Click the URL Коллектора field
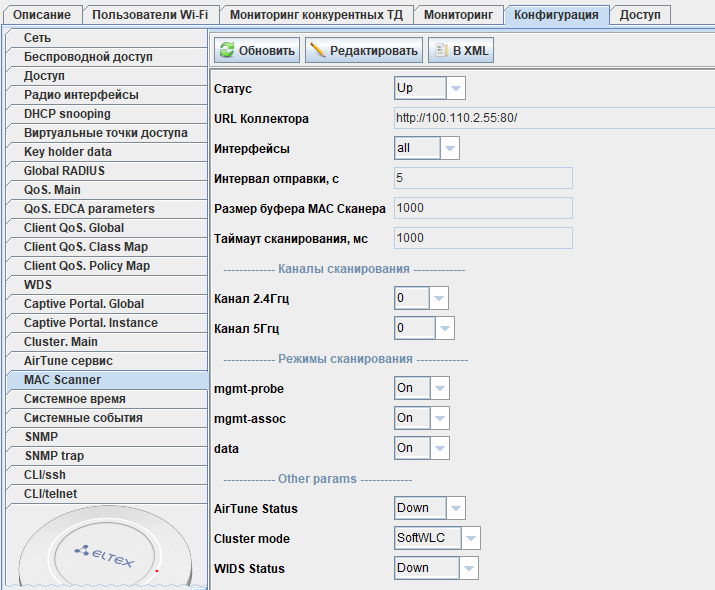Image resolution: width=715 pixels, height=590 pixels. 483,118
